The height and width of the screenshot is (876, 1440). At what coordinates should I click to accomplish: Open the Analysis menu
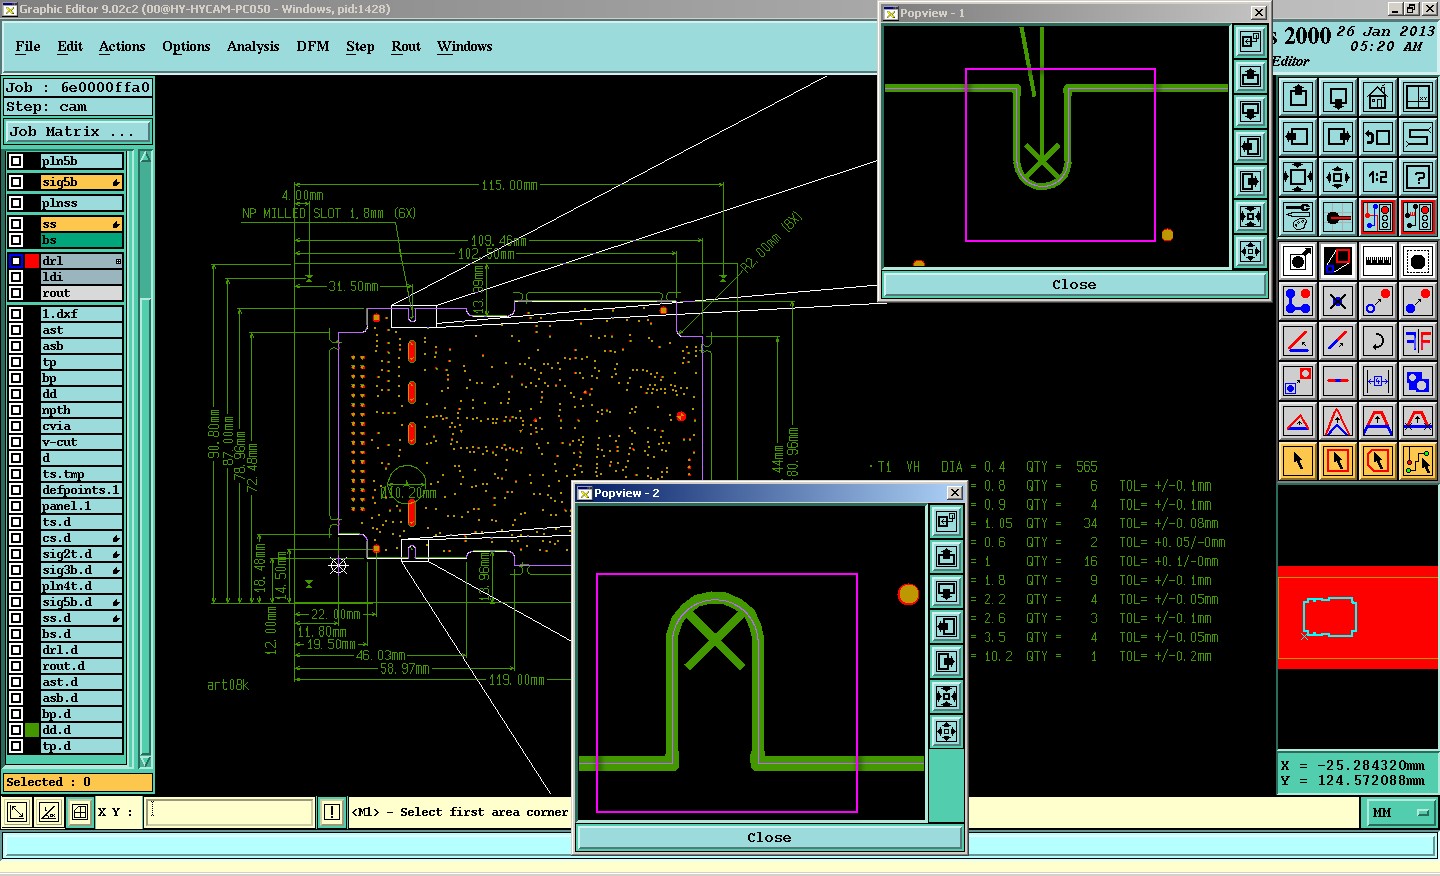click(x=253, y=46)
